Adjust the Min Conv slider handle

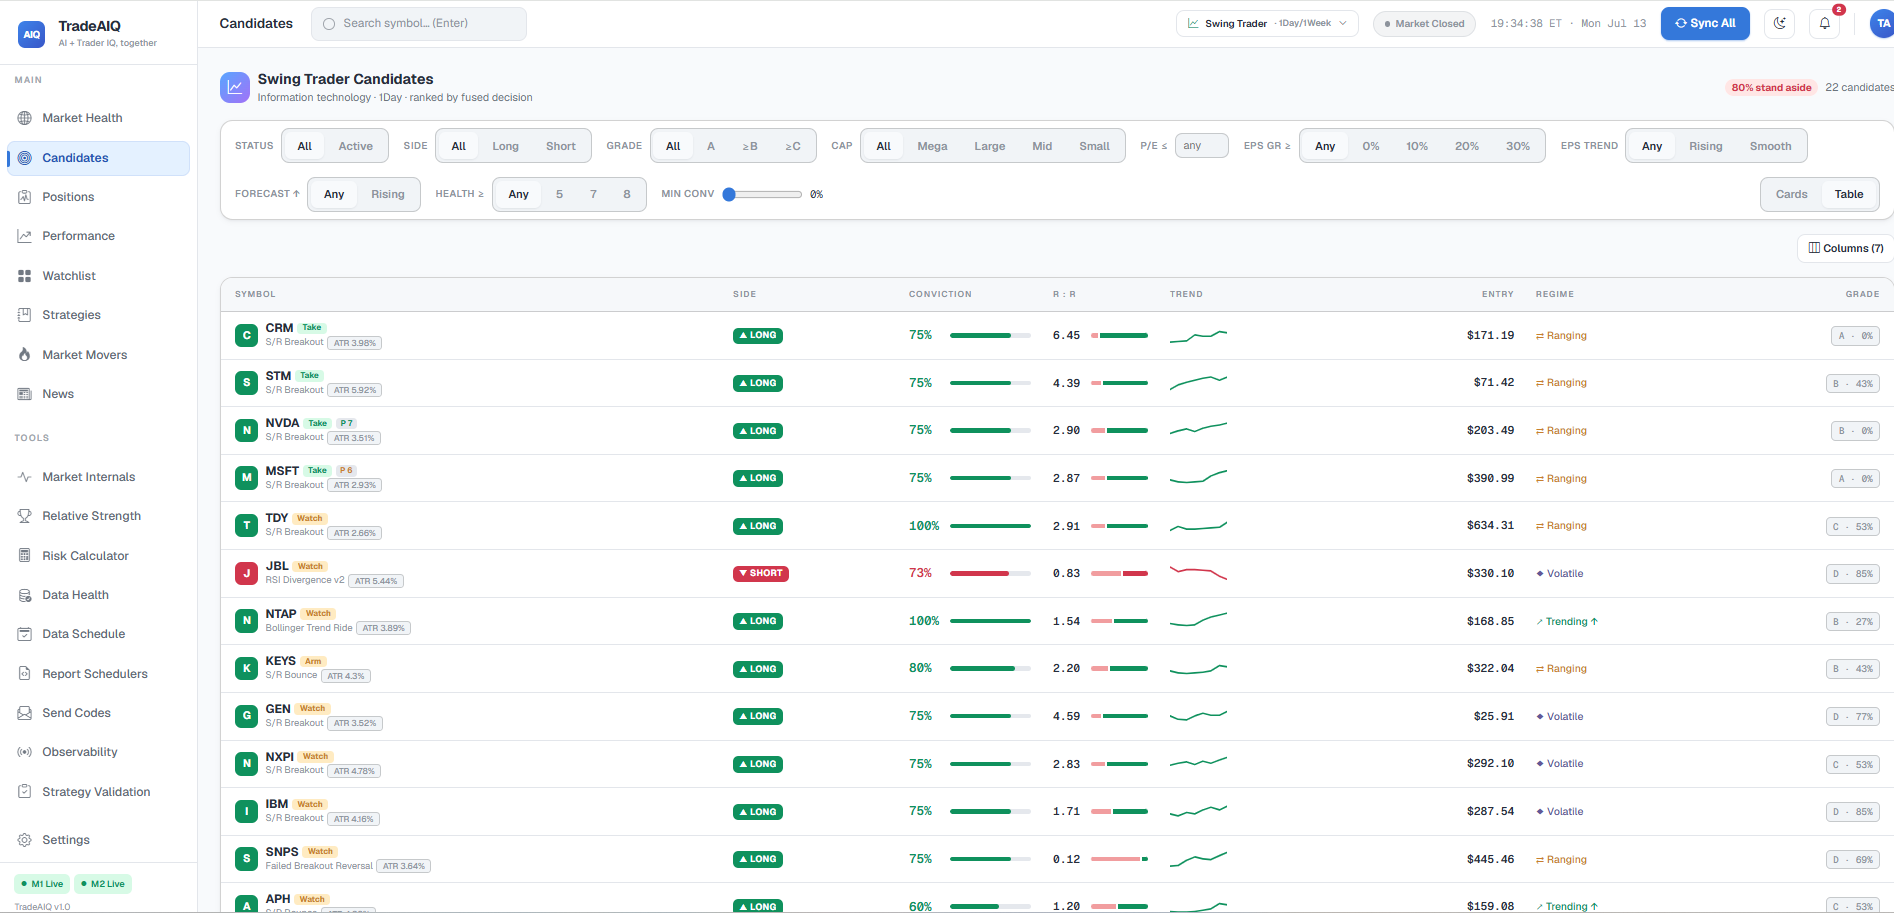[x=729, y=194]
